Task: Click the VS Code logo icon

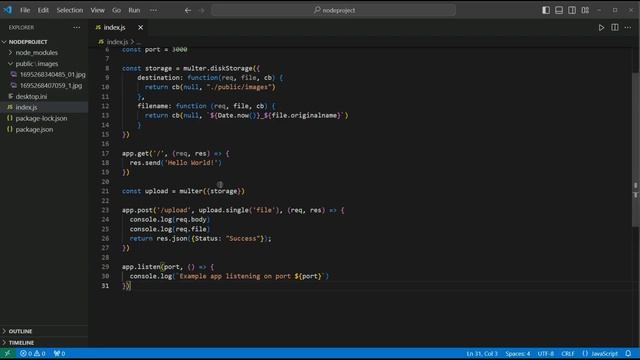Action: tap(8, 10)
